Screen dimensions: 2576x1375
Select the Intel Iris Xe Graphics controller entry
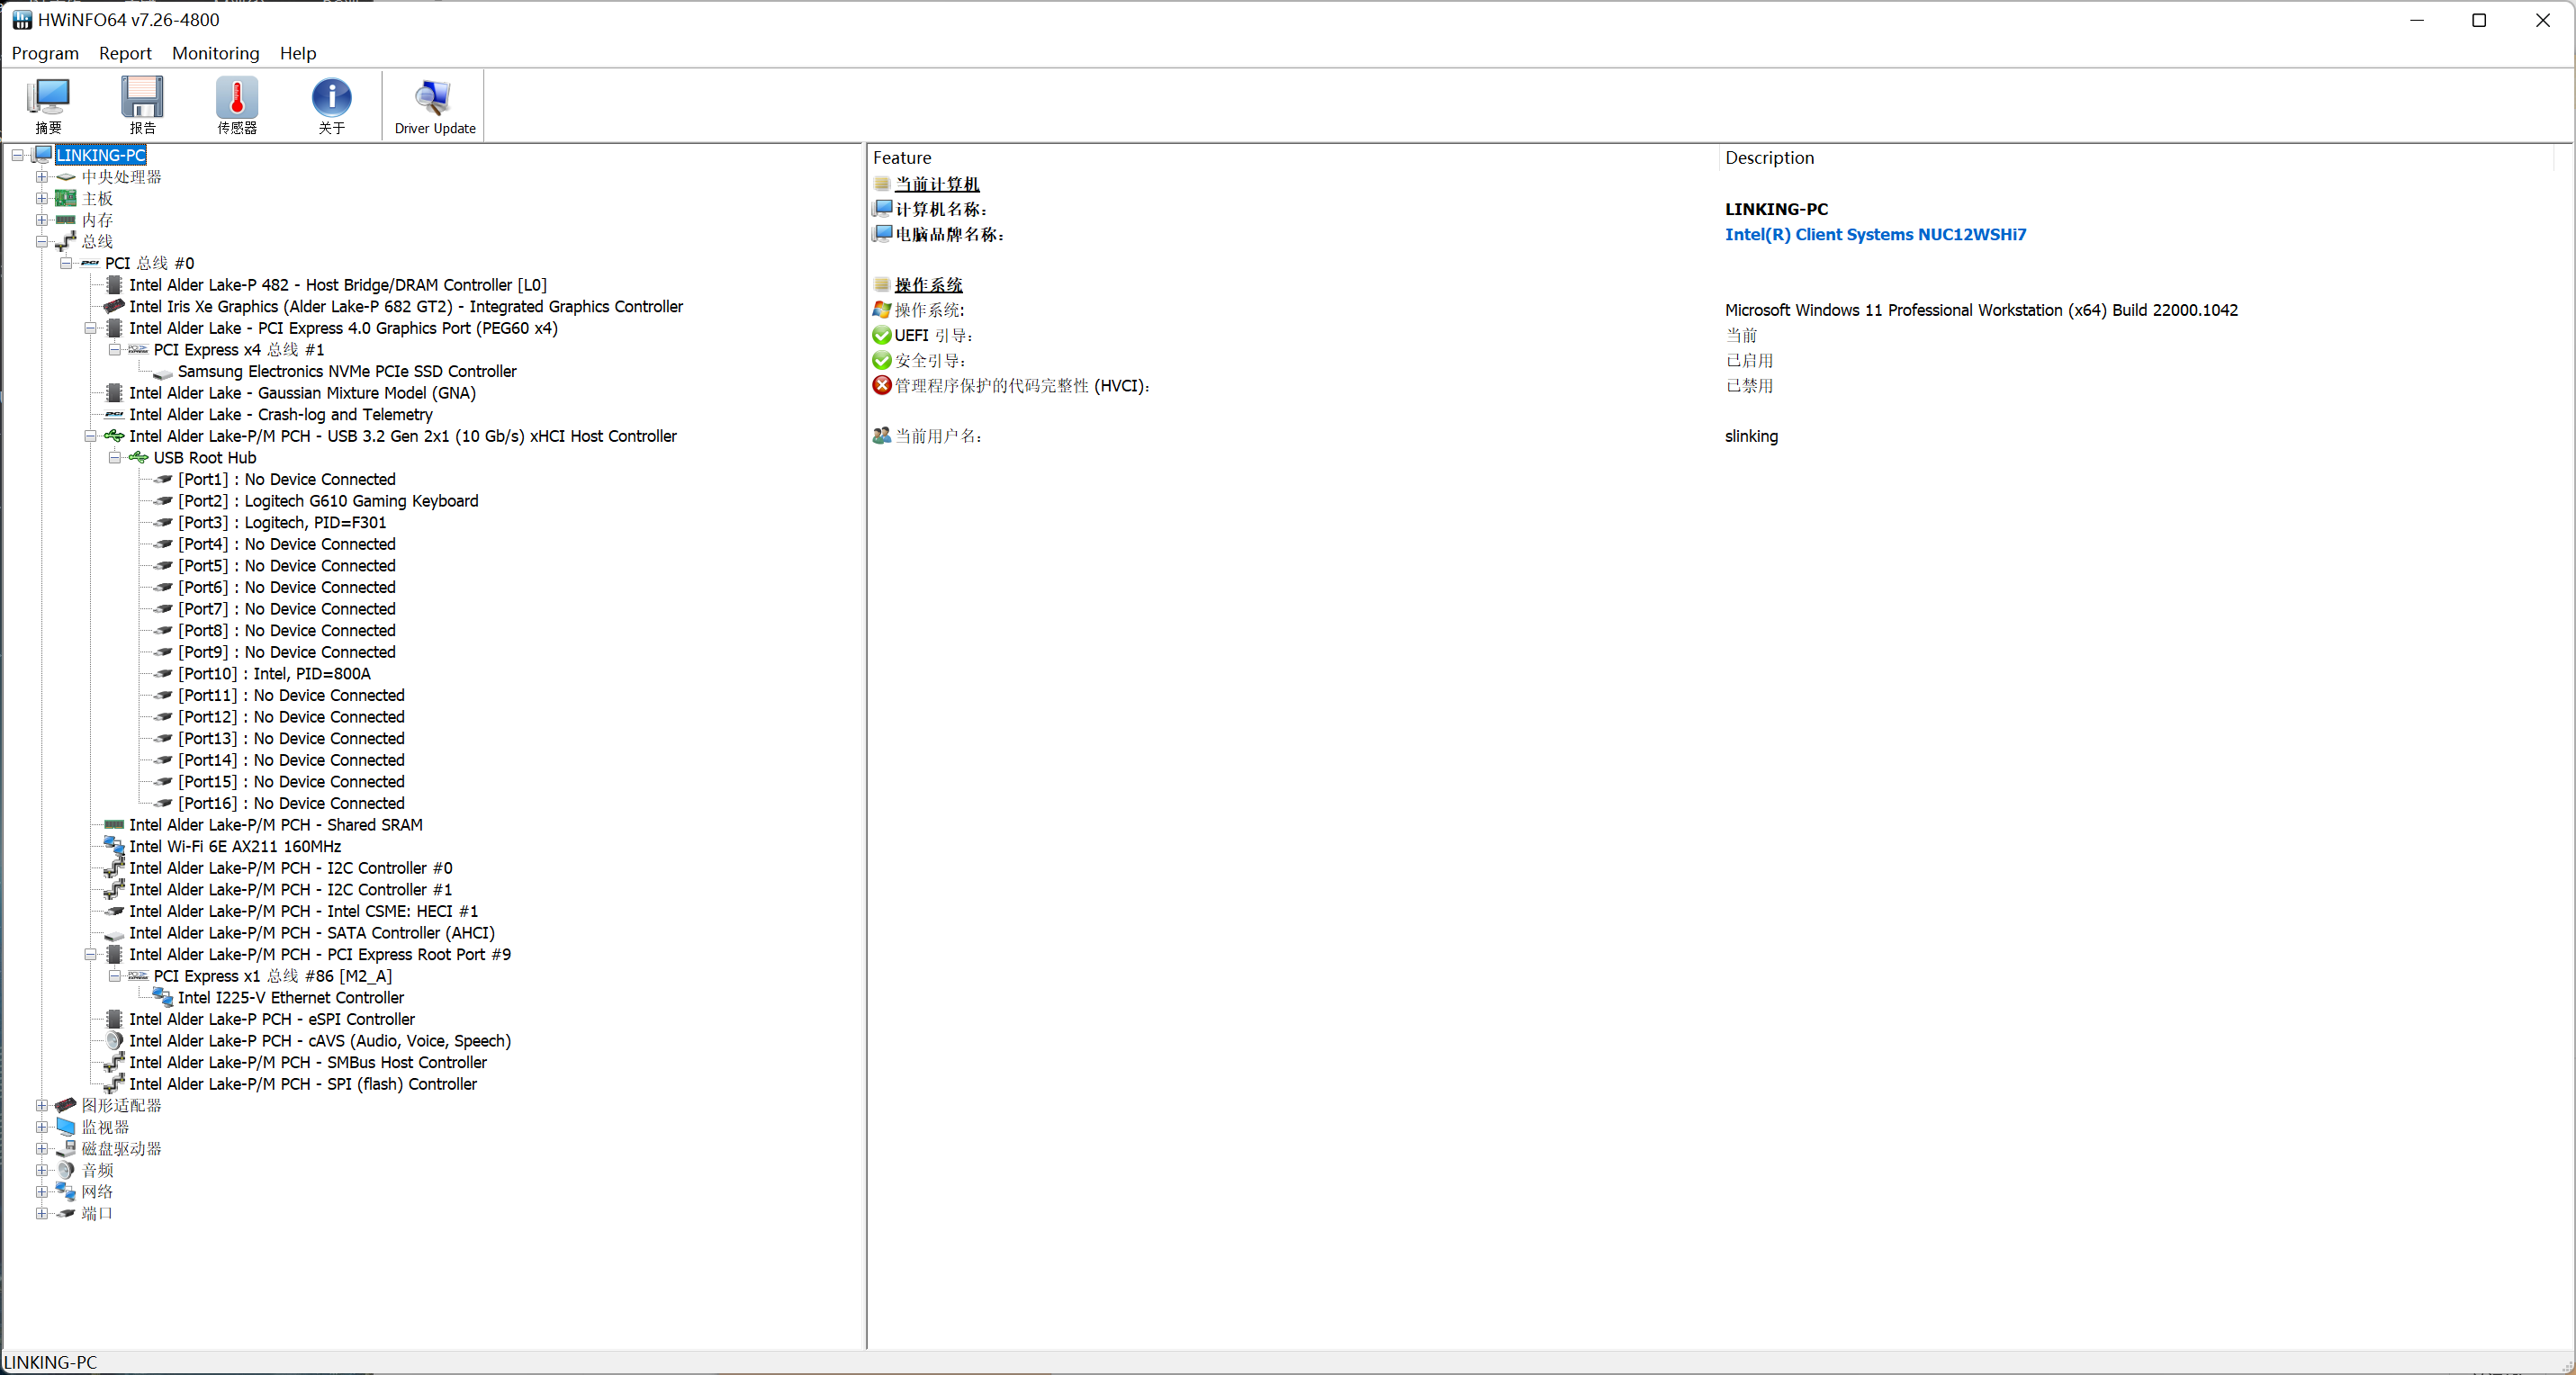pos(405,307)
